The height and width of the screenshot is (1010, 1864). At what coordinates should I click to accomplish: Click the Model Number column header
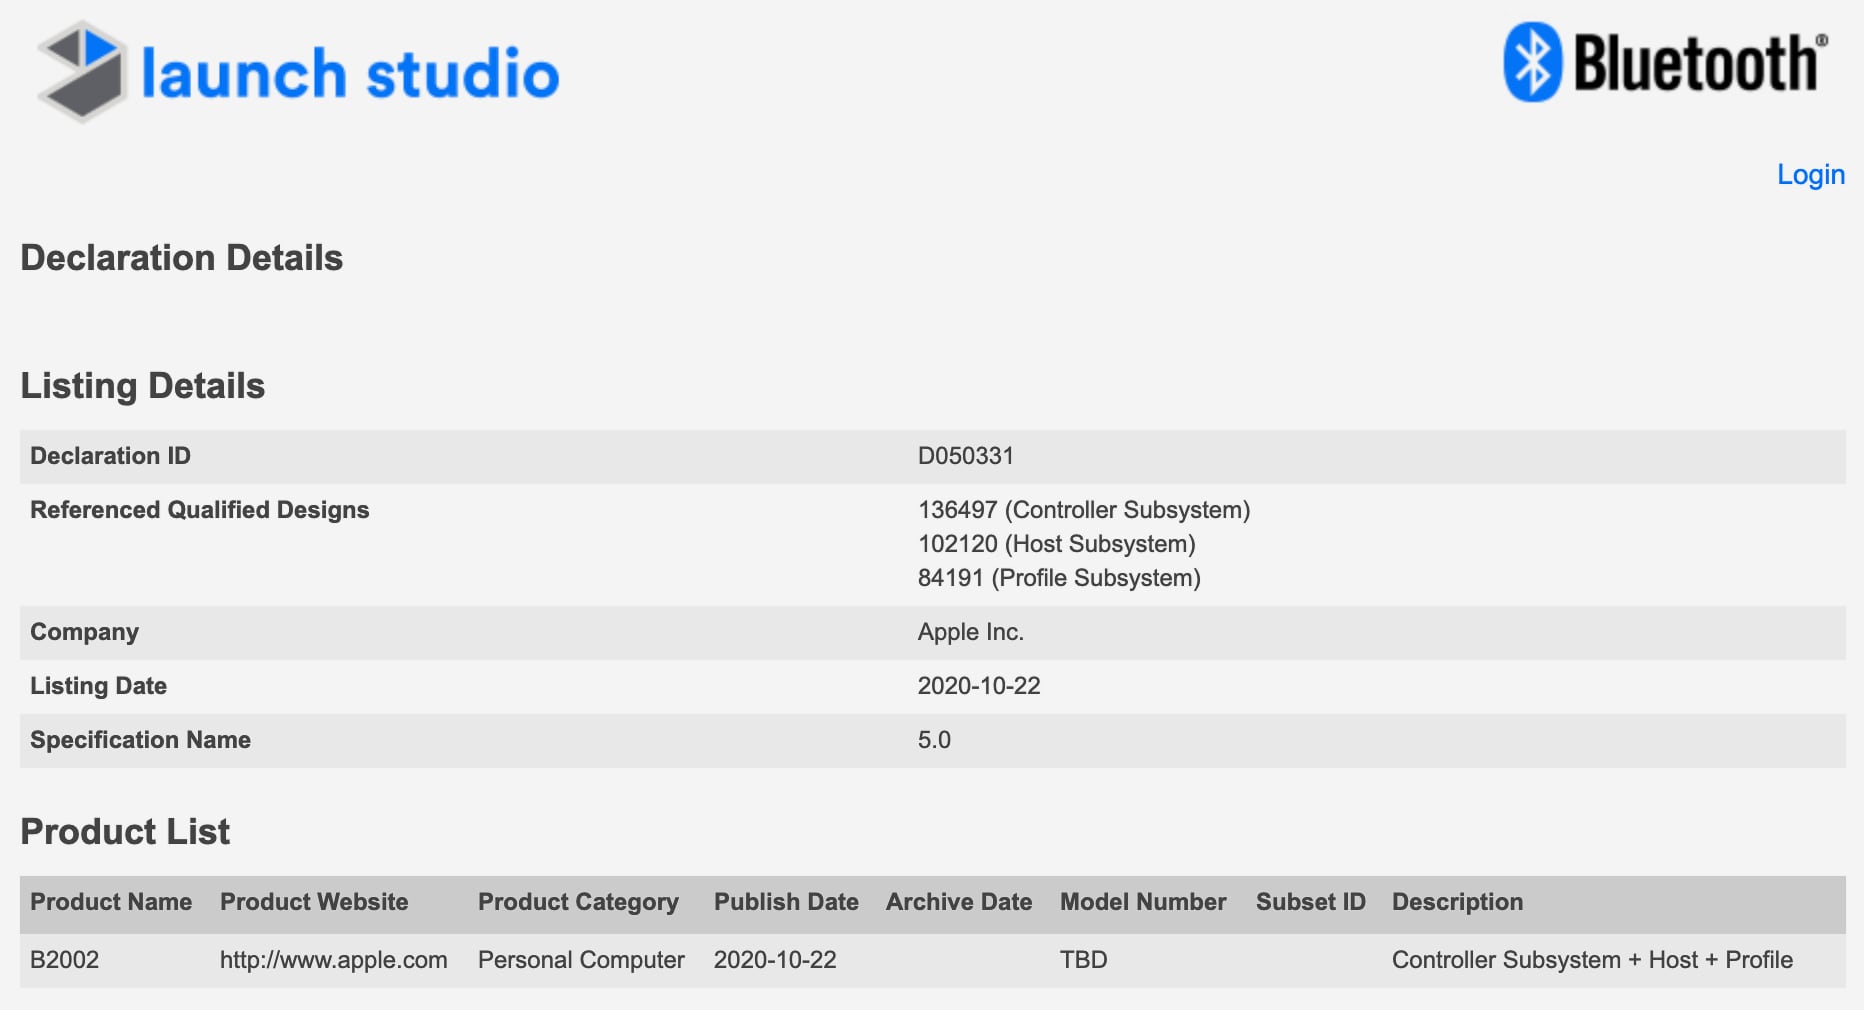pos(1143,902)
